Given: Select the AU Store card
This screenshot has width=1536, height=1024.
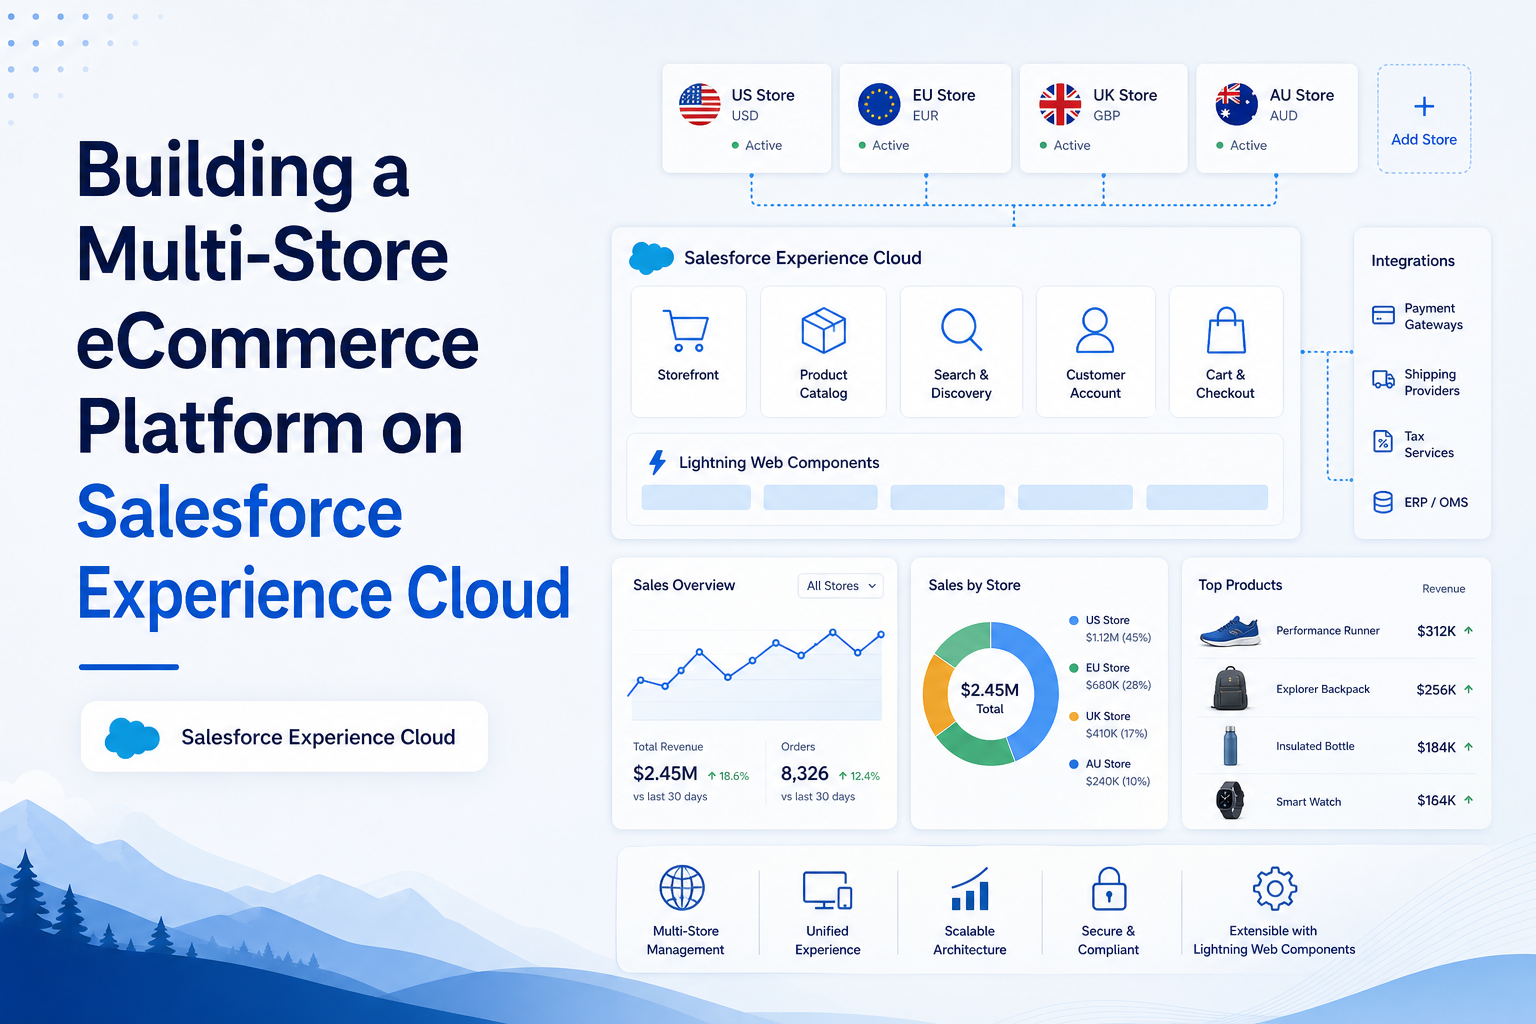Looking at the screenshot, I should point(1277,118).
